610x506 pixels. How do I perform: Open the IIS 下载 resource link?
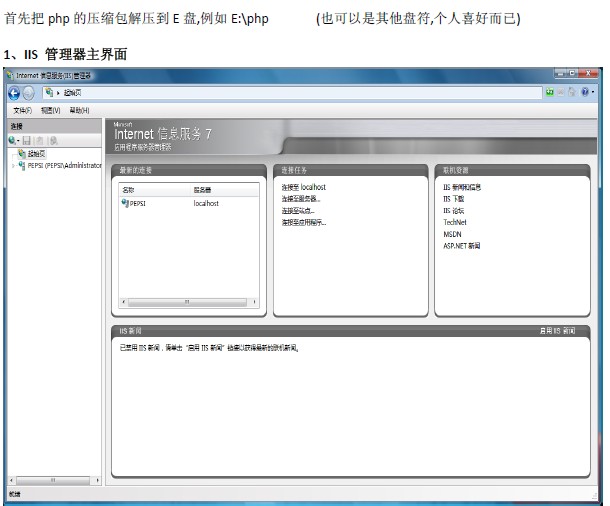453,199
